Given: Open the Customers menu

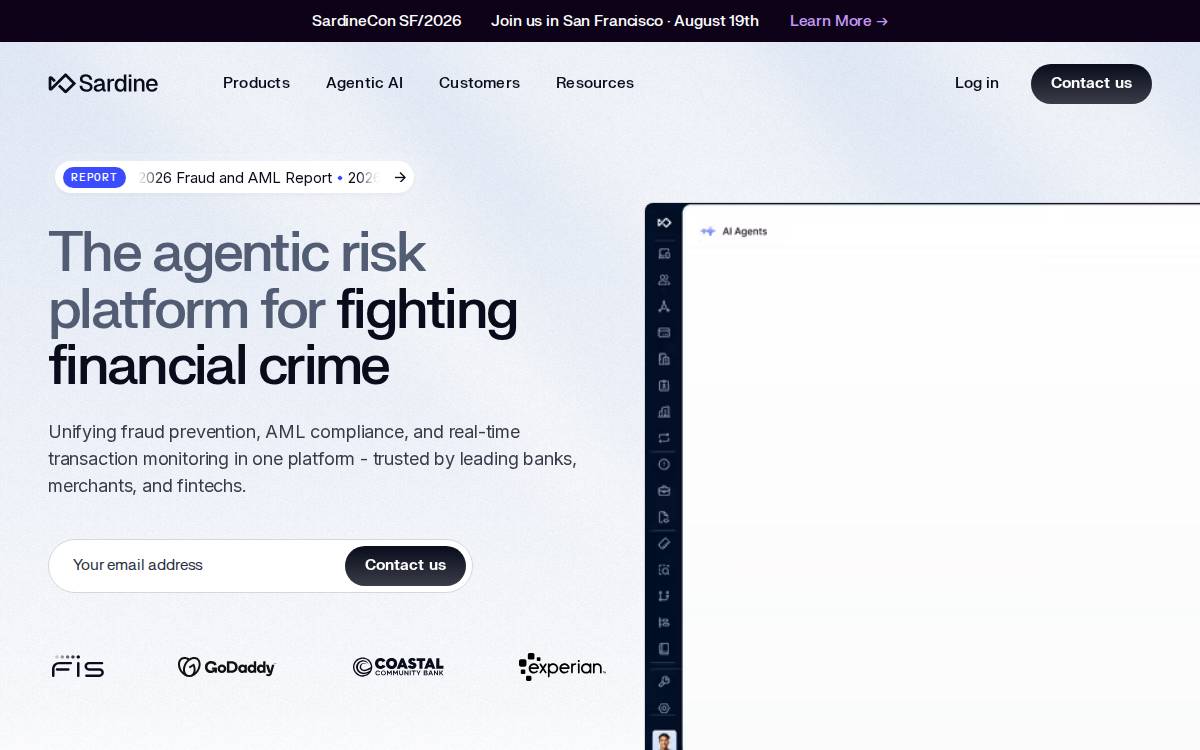Looking at the screenshot, I should coord(479,83).
